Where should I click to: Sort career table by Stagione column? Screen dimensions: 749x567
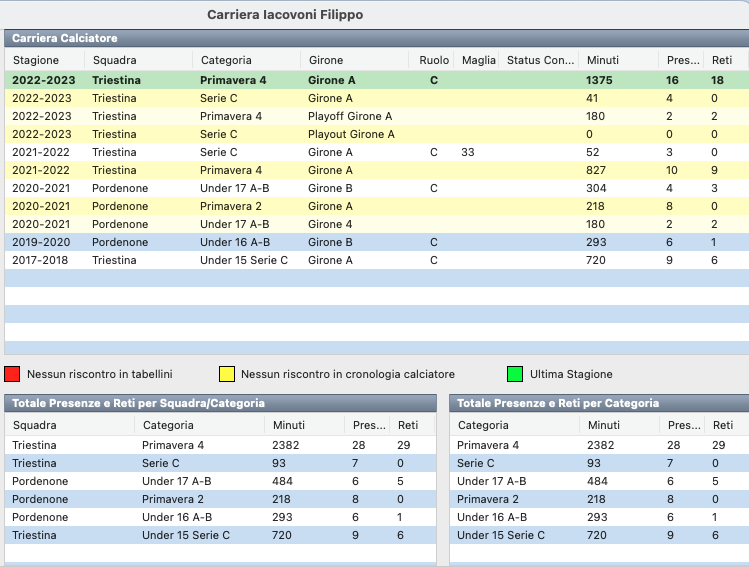(35, 60)
